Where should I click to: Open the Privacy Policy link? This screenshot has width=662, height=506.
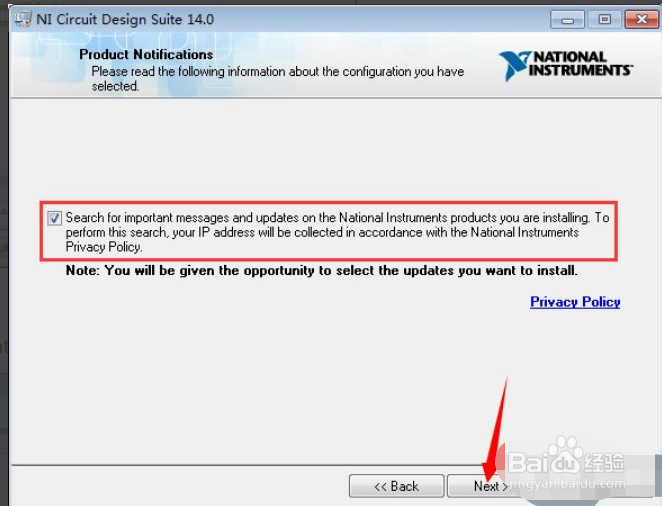click(575, 302)
